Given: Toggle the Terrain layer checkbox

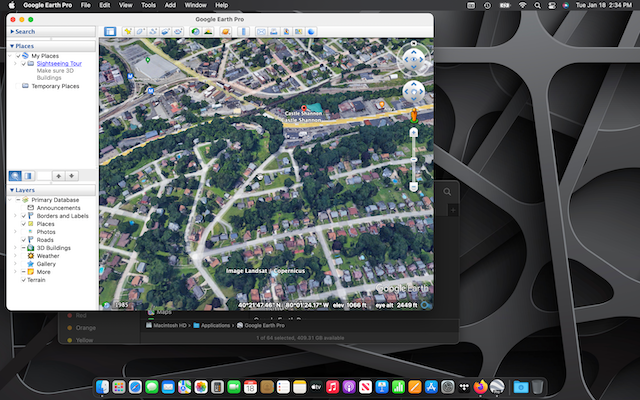Looking at the screenshot, I should tap(24, 280).
